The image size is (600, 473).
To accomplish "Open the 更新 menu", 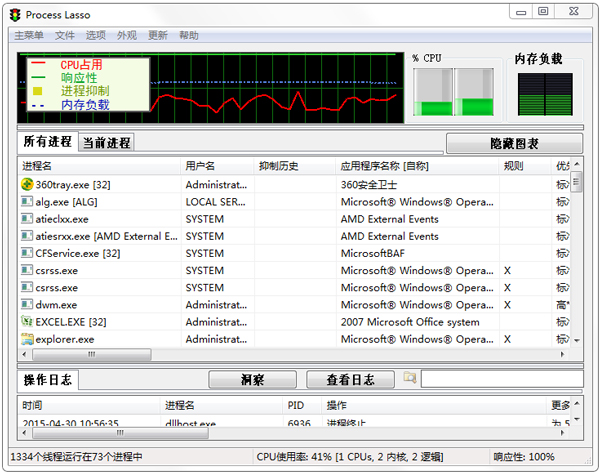I will [x=158, y=36].
